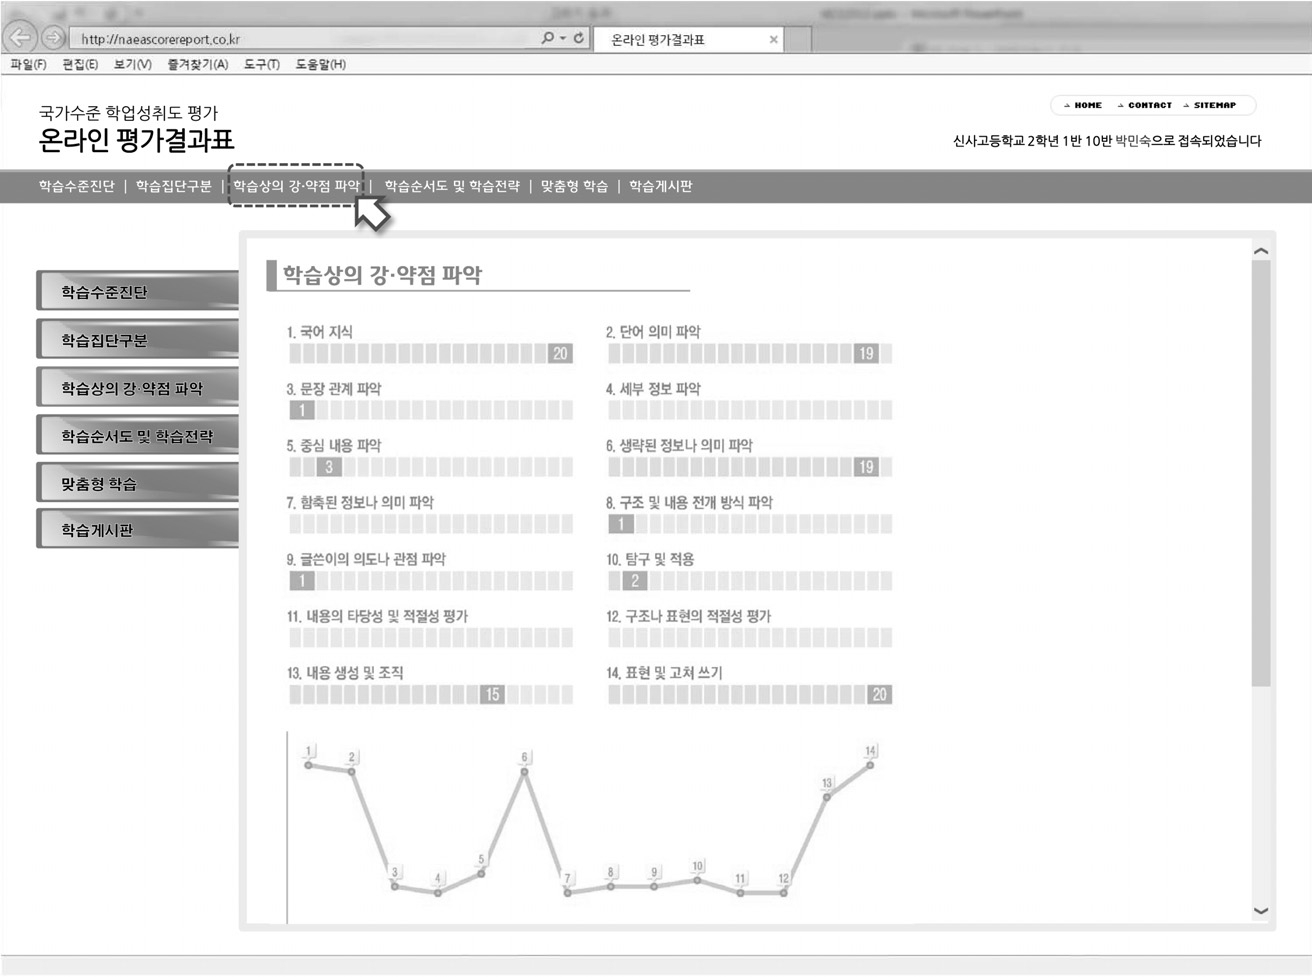Select 학습순서도 및 학습전략 in top navigation bar

(452, 186)
